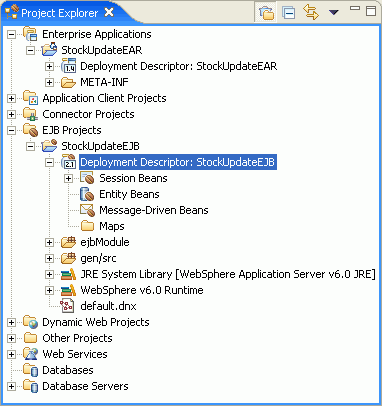Collapse the StockUpdateEJB node
The width and height of the screenshot is (382, 406).
pos(30,146)
